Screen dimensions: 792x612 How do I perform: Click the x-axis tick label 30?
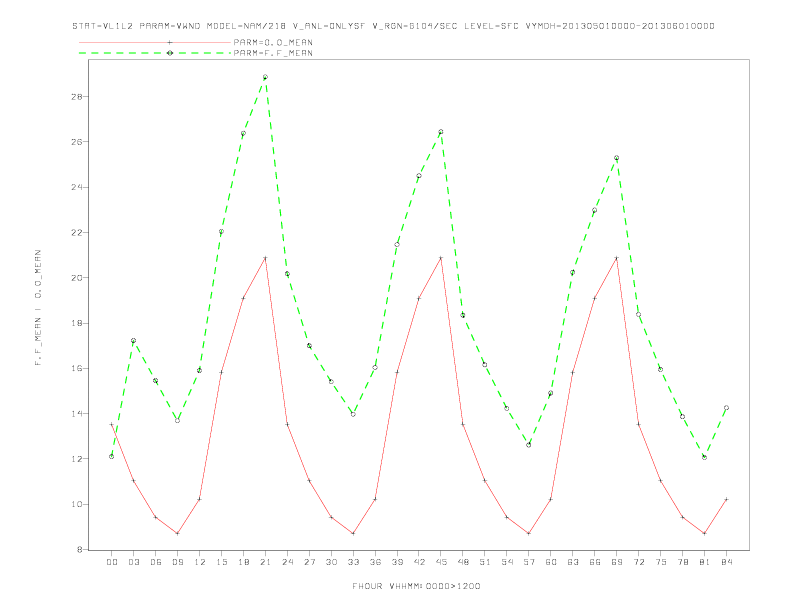tap(331, 562)
